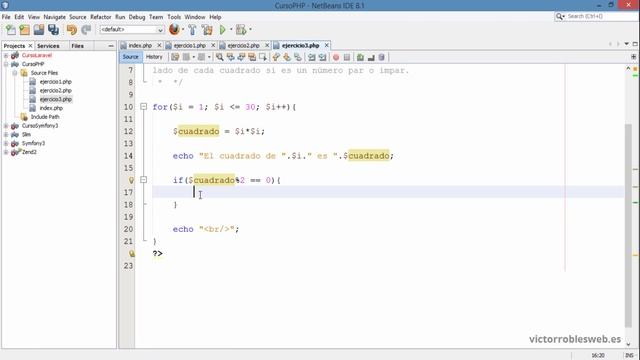Click Find Next Occurrence icon

click(x=241, y=57)
